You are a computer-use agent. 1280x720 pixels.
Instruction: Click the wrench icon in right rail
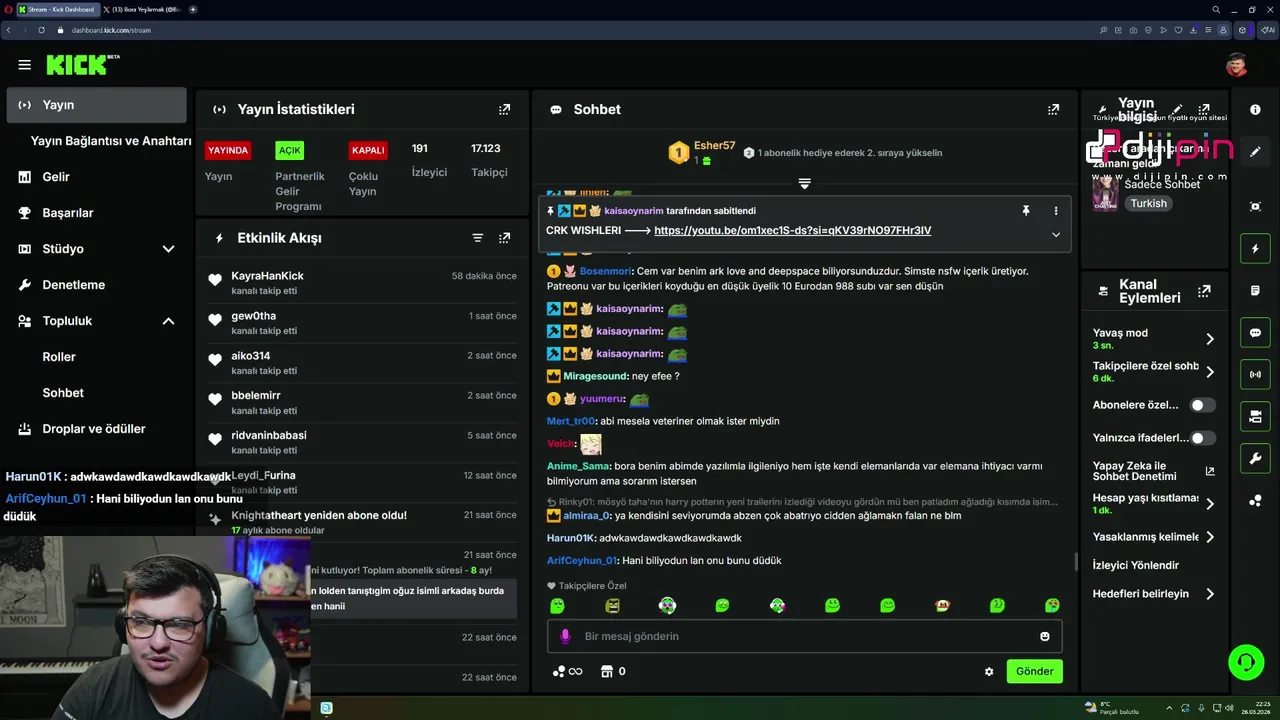[x=1255, y=459]
